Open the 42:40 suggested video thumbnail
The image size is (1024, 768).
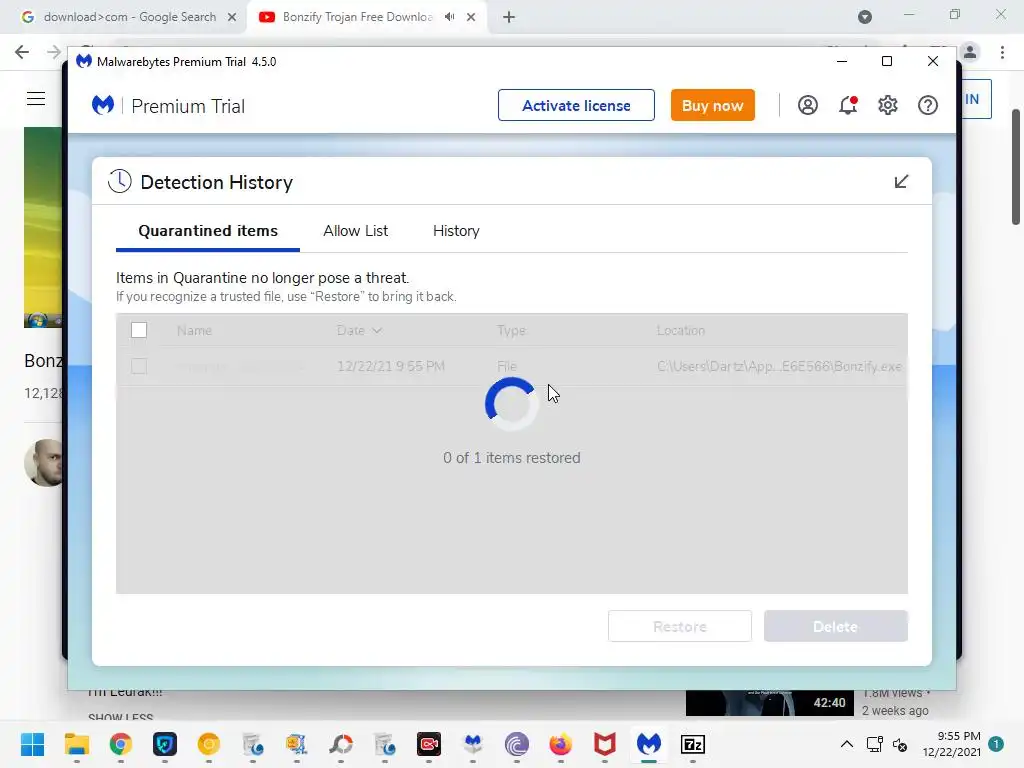[769, 703]
